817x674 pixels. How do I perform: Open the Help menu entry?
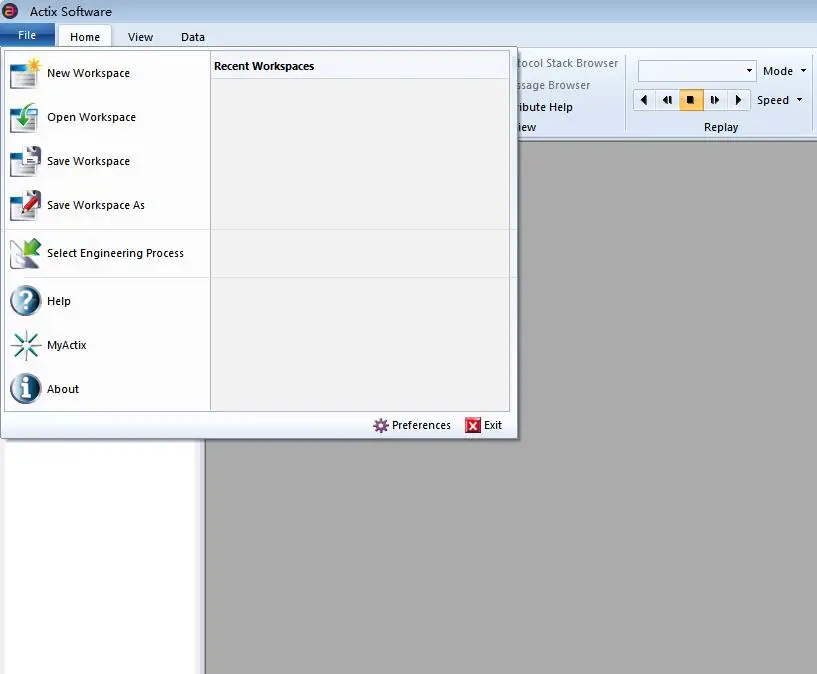[x=107, y=301]
